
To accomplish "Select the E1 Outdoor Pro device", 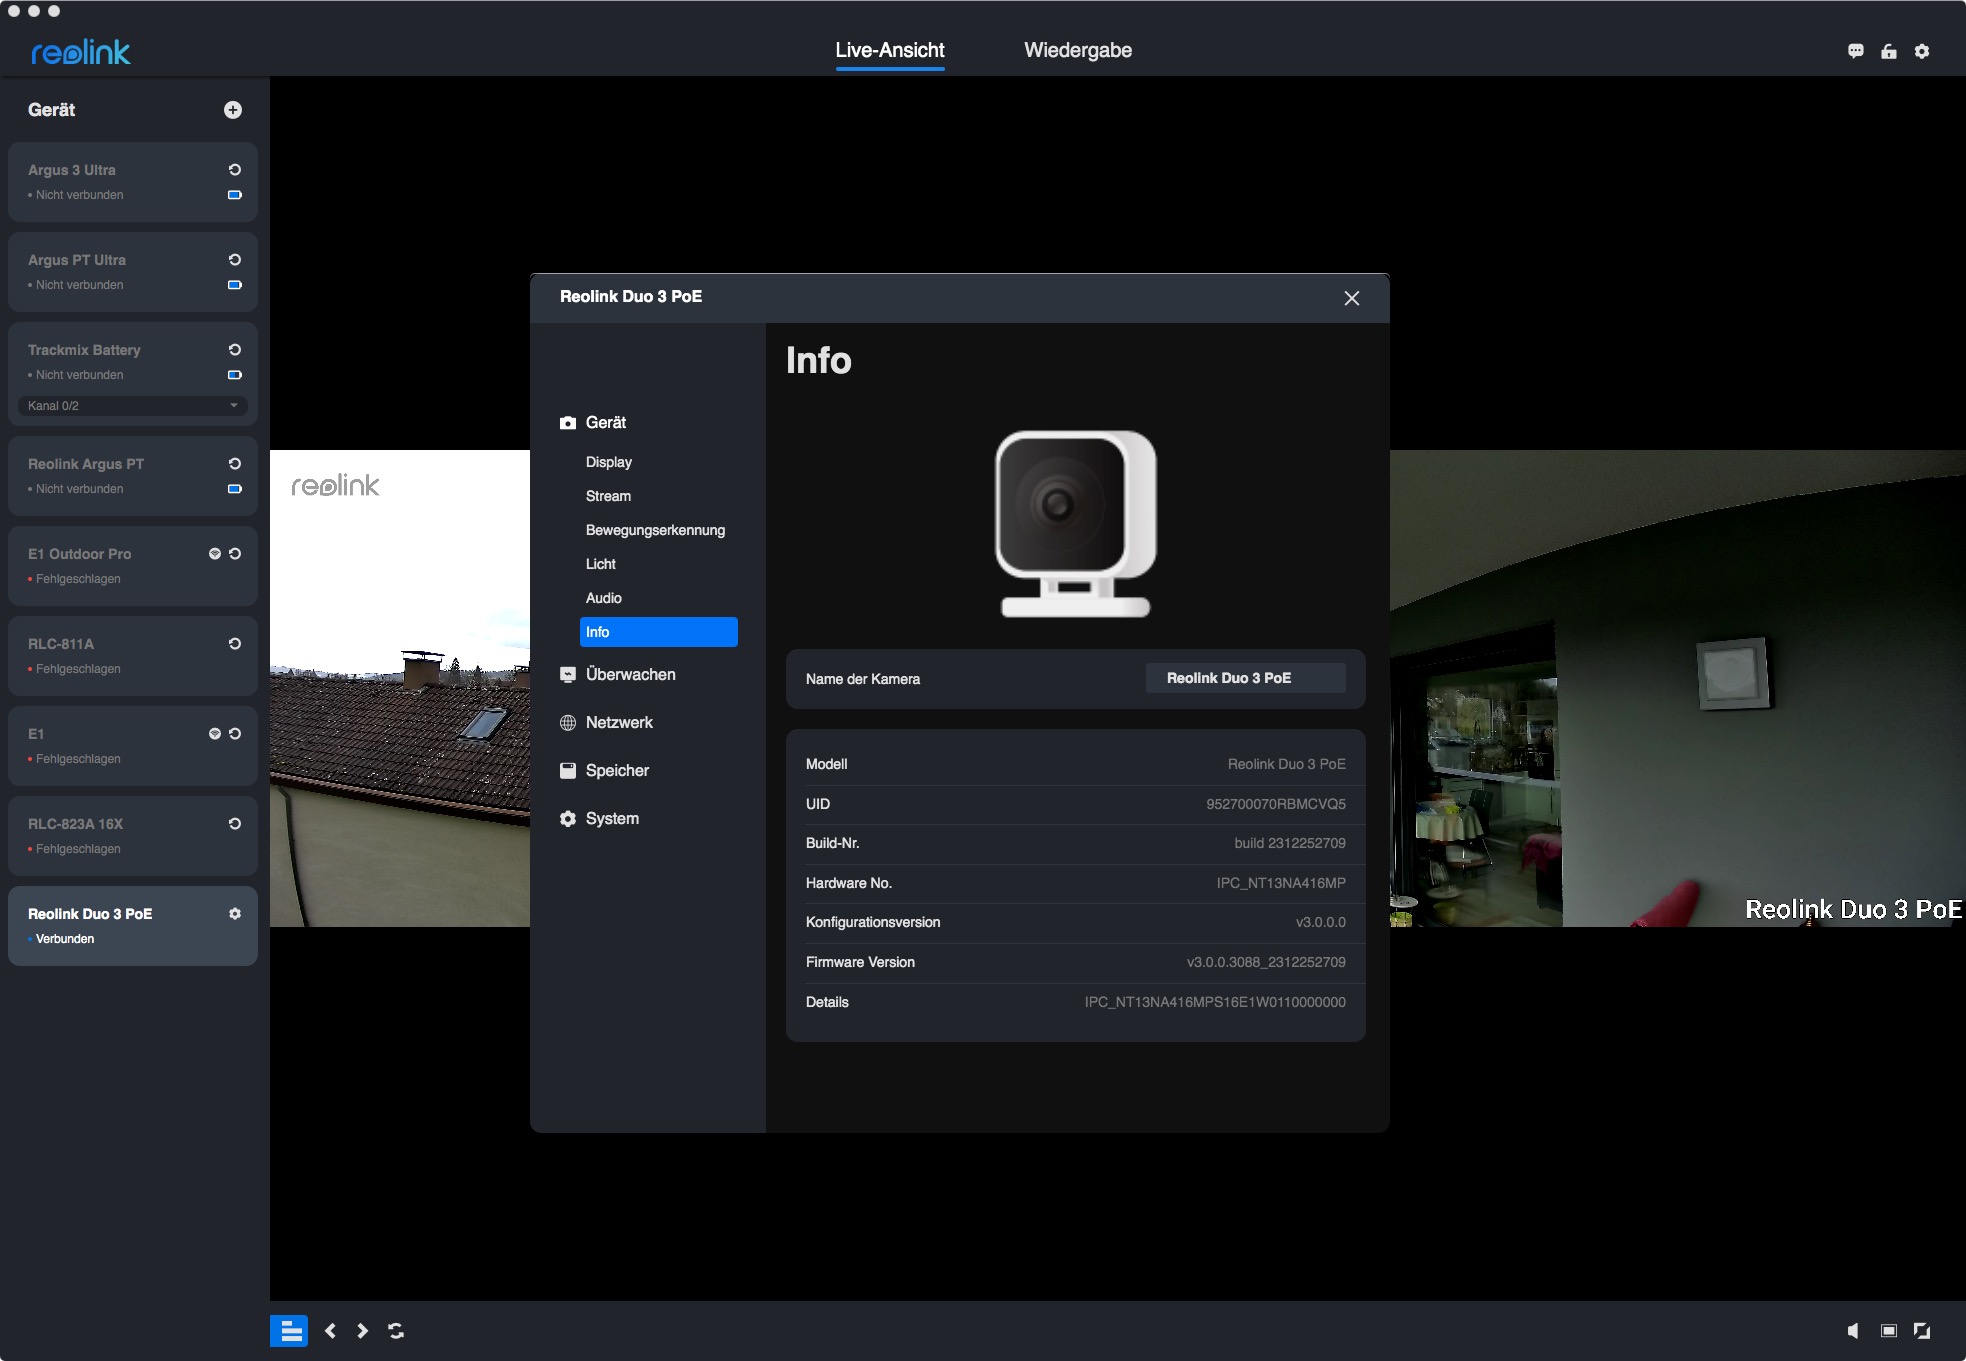I will coord(110,565).
